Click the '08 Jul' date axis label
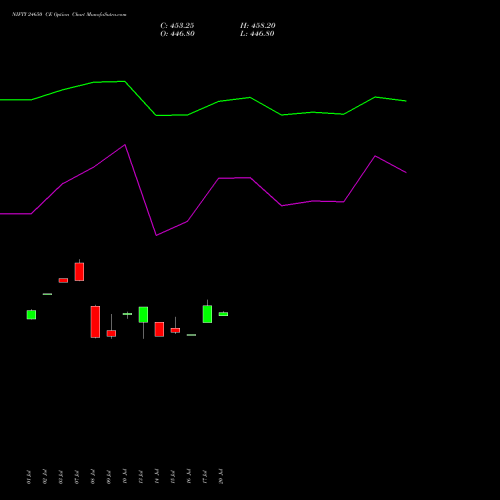This screenshot has width=500, height=500. [x=93, y=477]
